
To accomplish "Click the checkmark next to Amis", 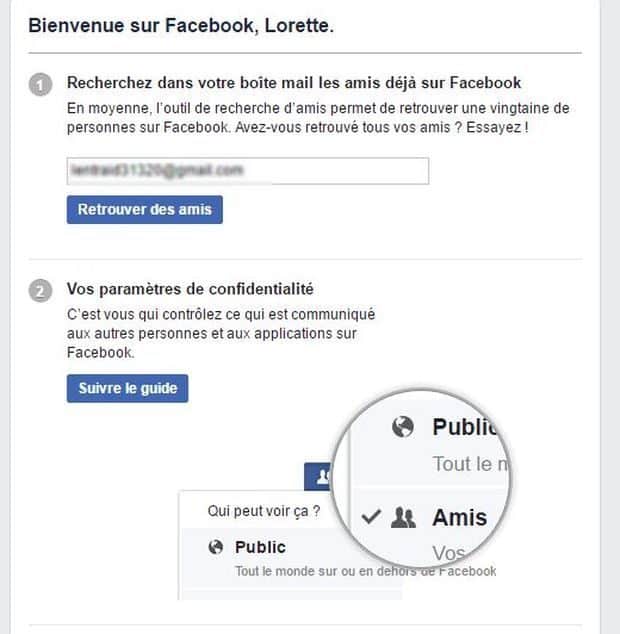I will click(x=371, y=516).
